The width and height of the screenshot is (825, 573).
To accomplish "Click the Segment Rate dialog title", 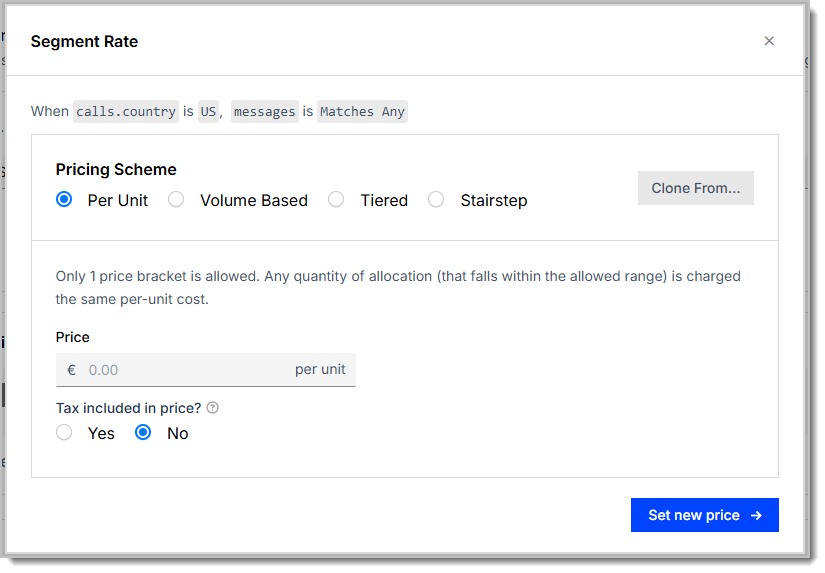I will pyautogui.click(x=84, y=42).
